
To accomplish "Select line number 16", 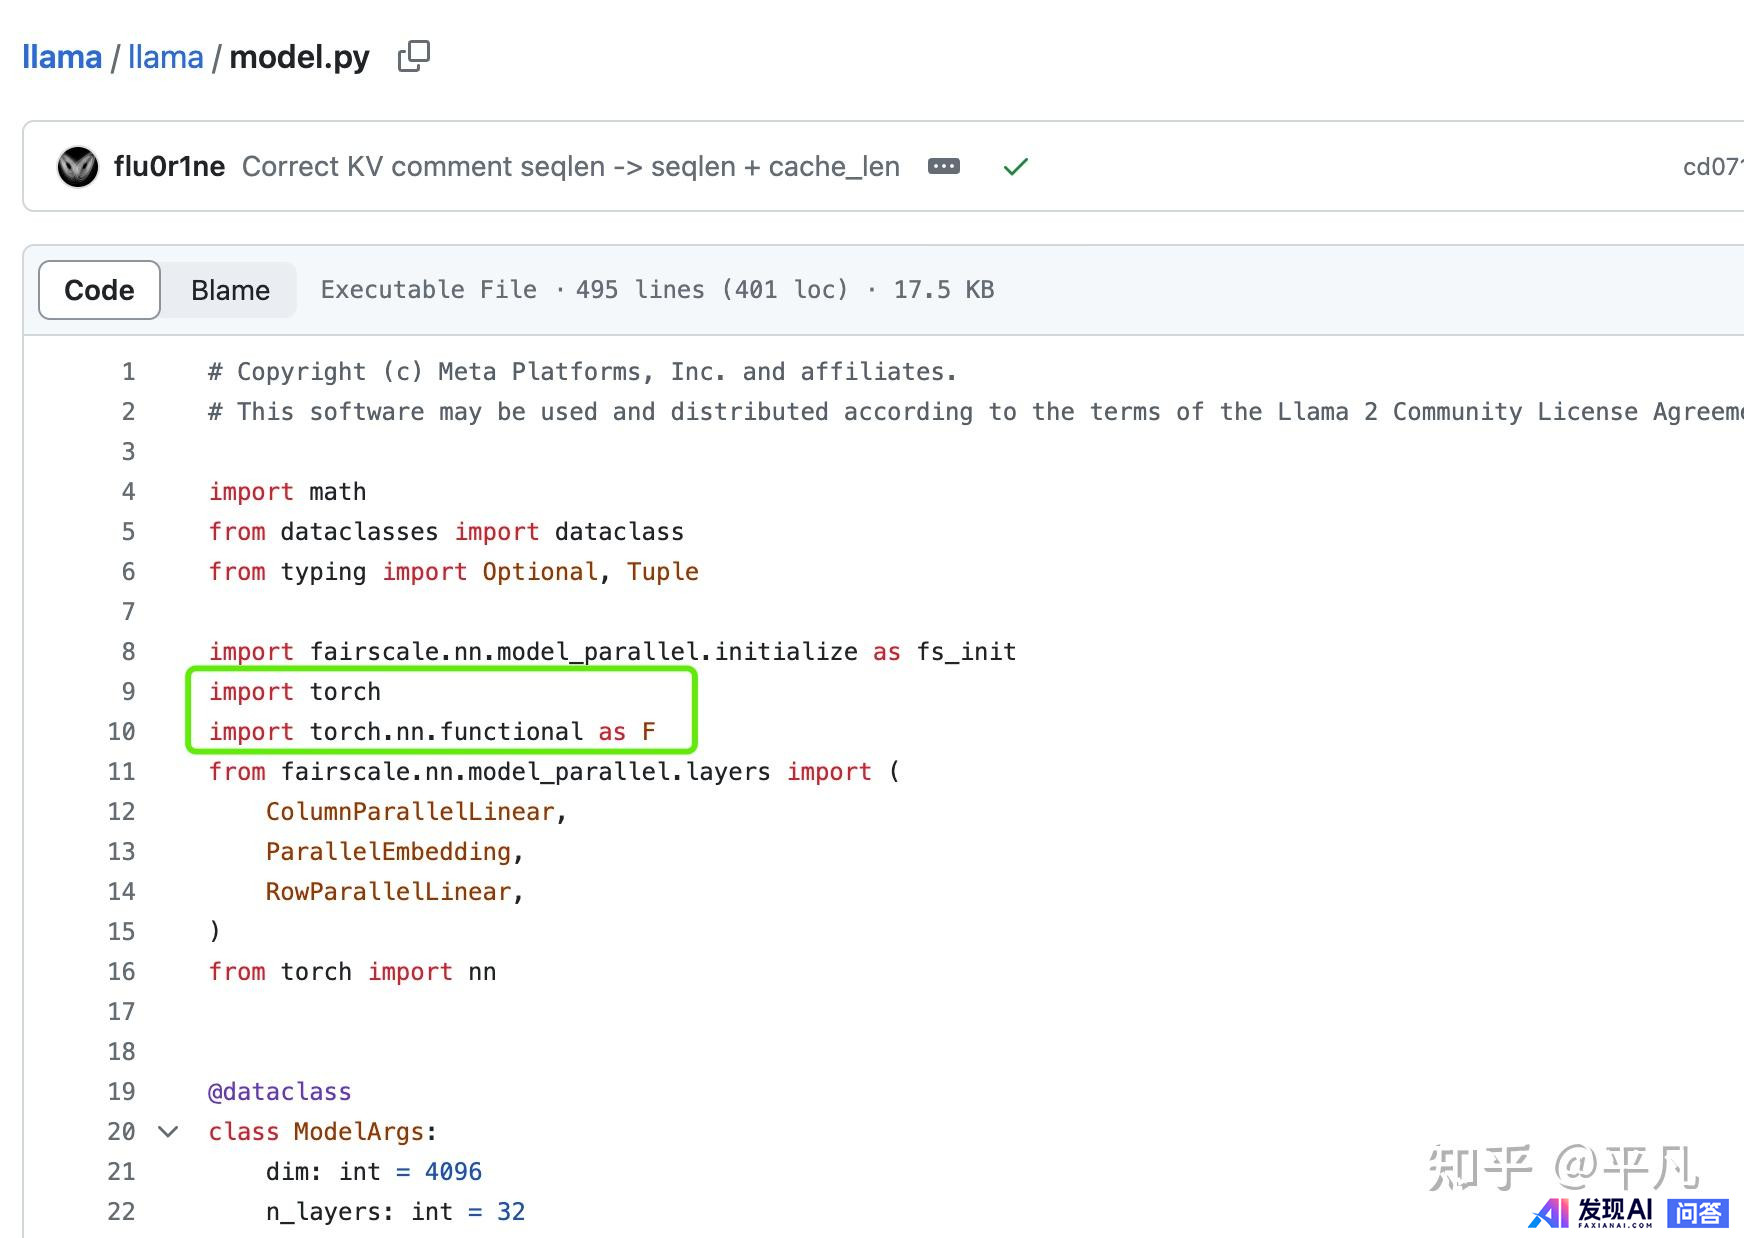I will tap(122, 972).
